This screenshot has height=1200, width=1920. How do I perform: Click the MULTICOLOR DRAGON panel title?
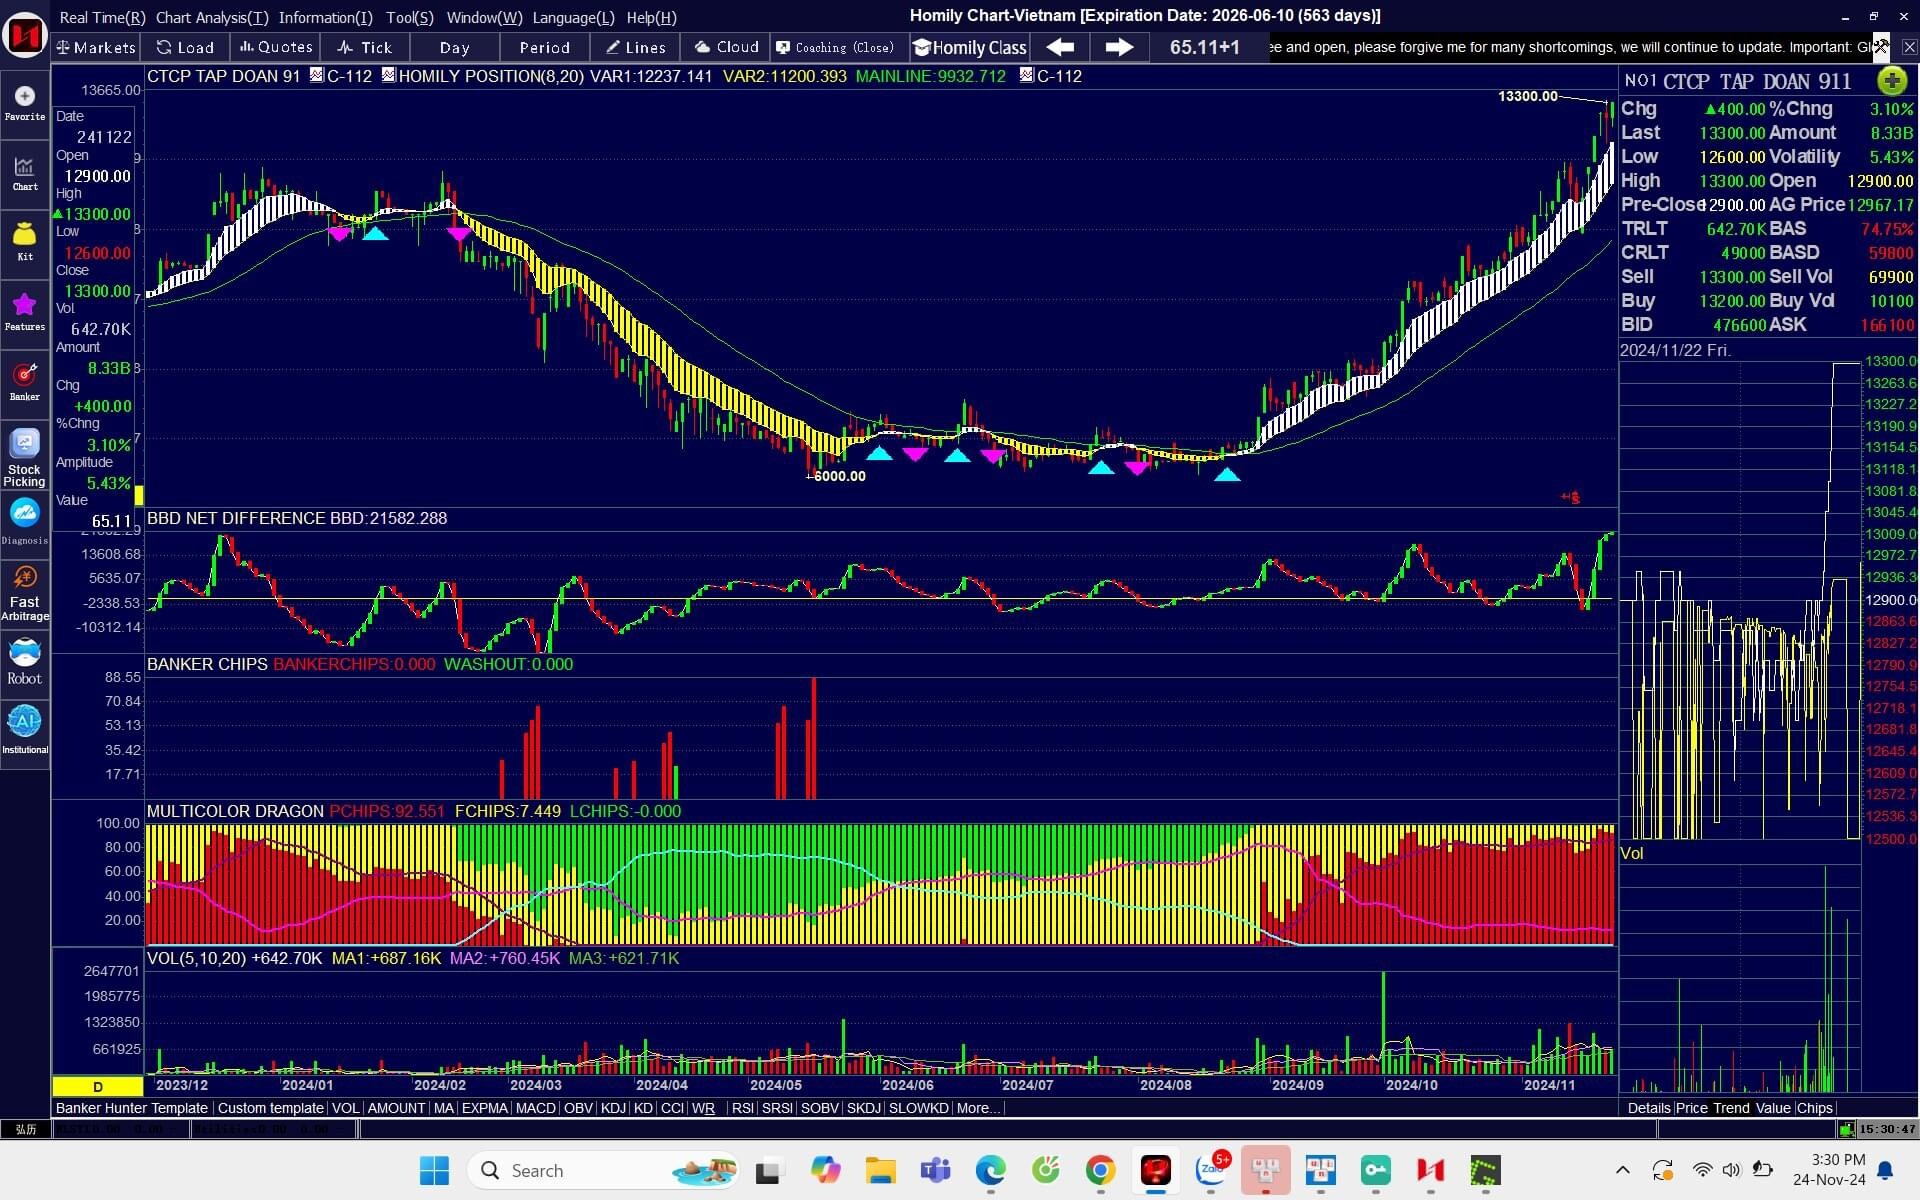[x=235, y=811]
